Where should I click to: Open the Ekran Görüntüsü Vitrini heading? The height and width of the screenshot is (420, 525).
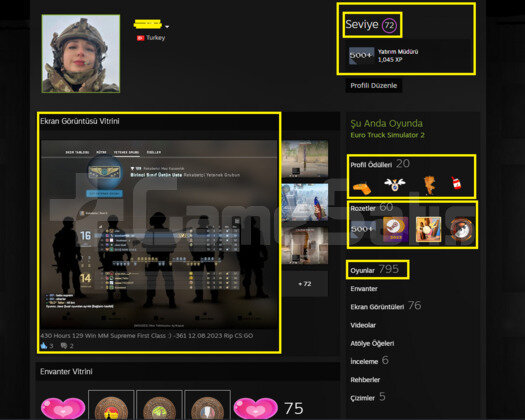coord(80,121)
